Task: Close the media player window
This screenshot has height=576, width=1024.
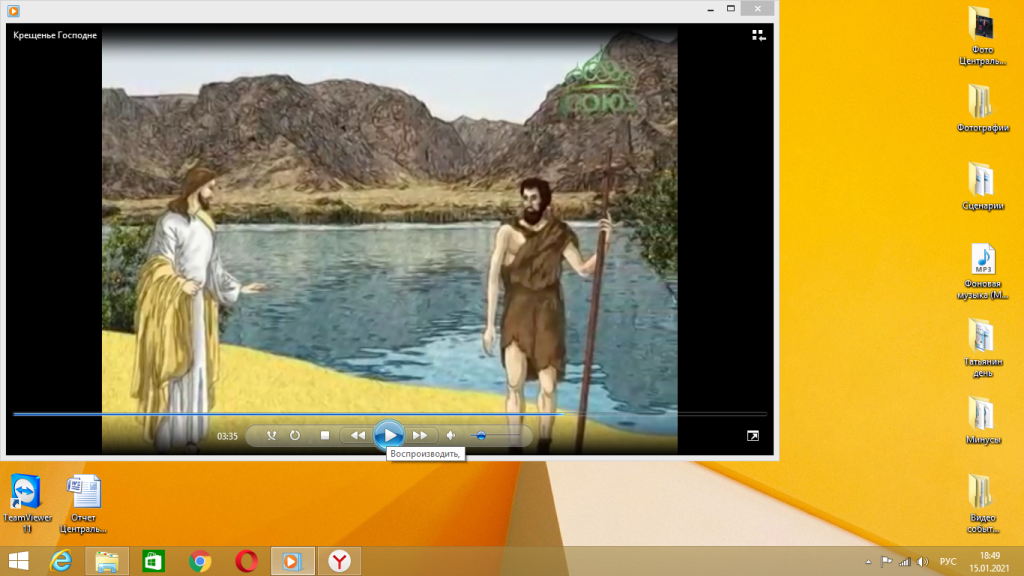Action: (758, 9)
